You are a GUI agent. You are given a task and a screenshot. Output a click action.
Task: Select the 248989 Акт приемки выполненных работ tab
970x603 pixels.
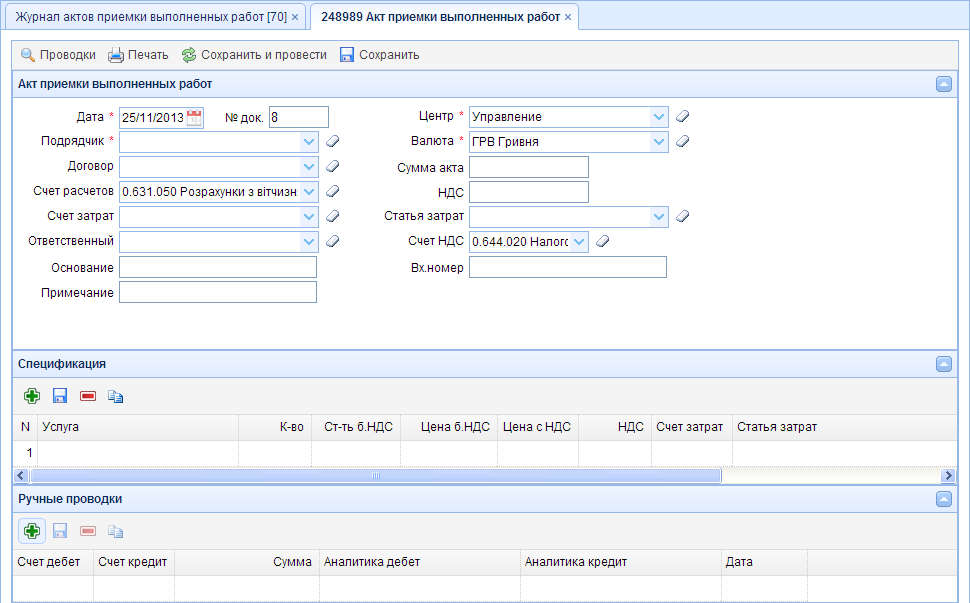(440, 17)
